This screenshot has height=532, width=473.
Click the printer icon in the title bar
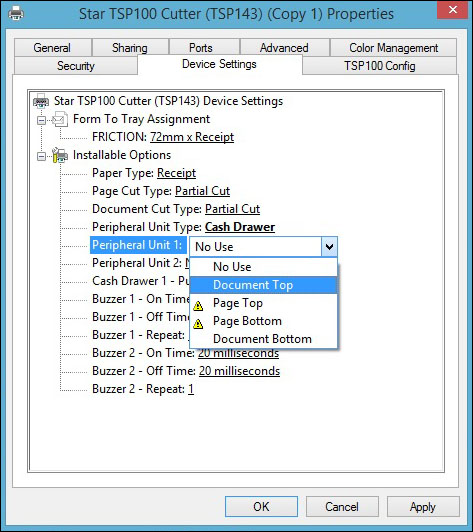coord(16,13)
